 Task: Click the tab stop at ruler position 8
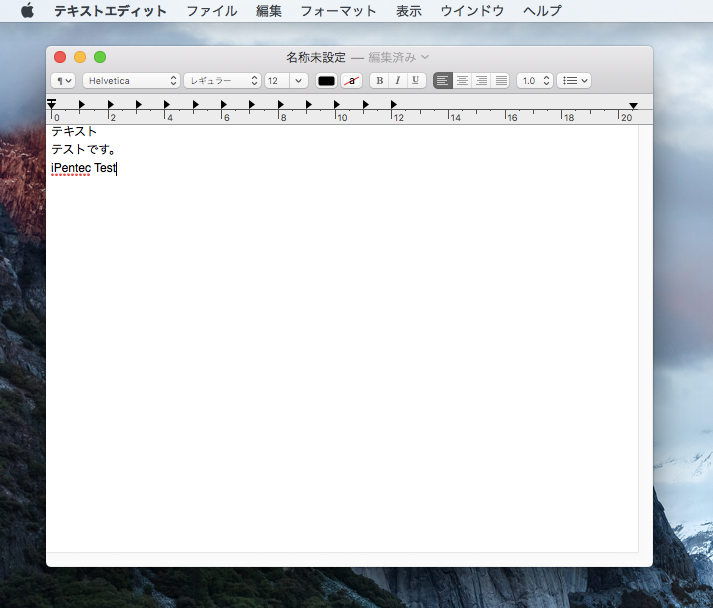pyautogui.click(x=280, y=105)
